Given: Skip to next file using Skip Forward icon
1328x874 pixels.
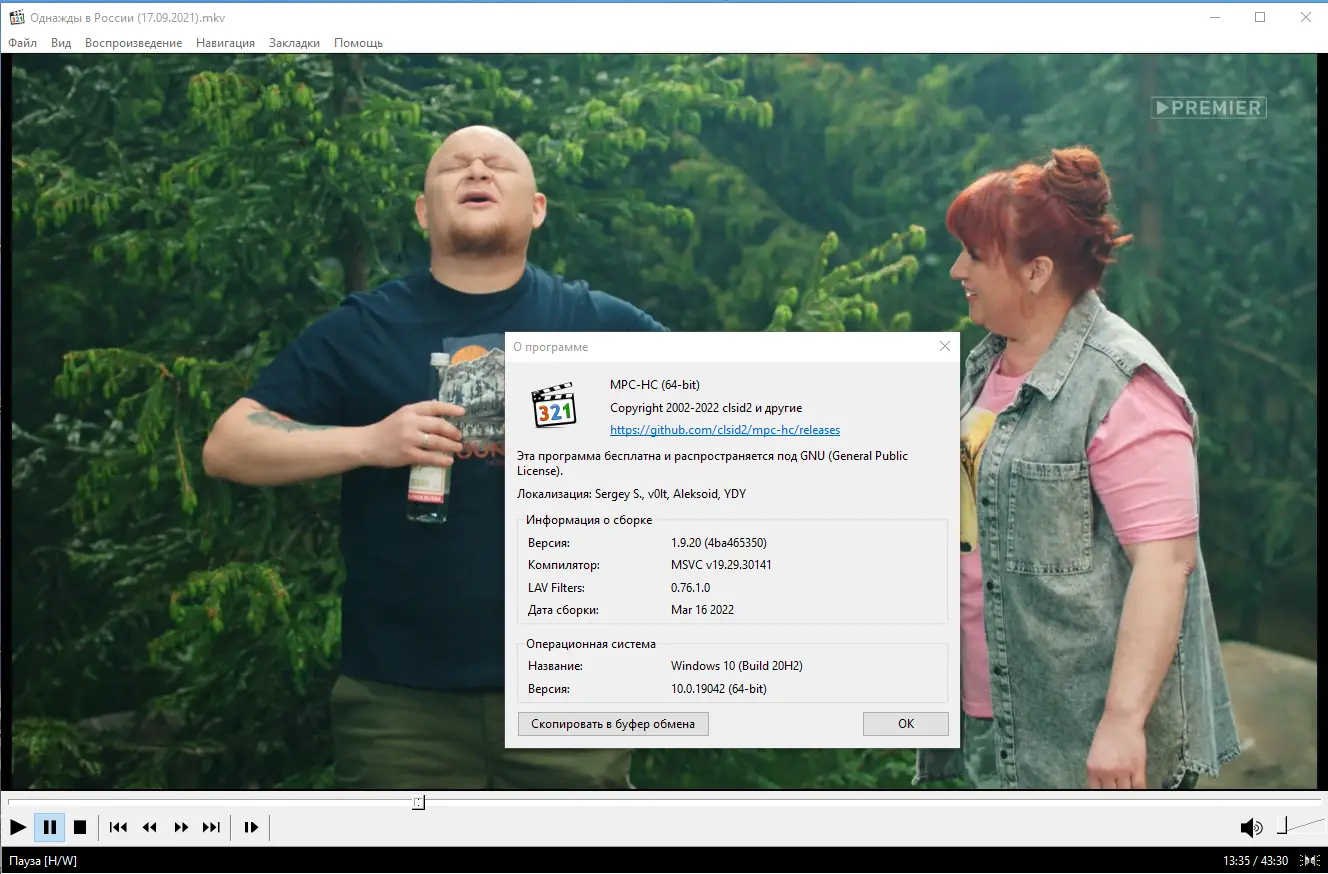Looking at the screenshot, I should point(211,827).
